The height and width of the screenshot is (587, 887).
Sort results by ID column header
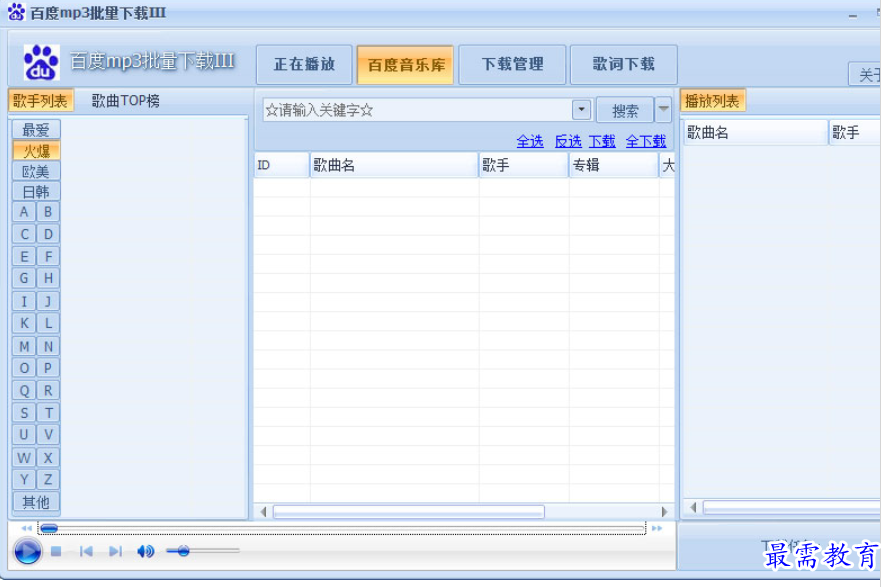coord(281,165)
